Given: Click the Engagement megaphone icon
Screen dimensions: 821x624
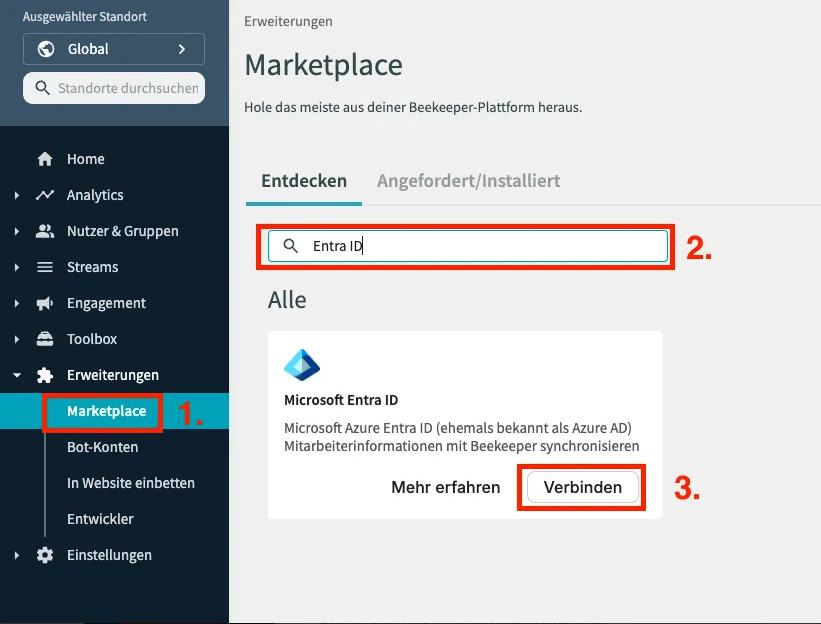Looking at the screenshot, I should [45, 303].
